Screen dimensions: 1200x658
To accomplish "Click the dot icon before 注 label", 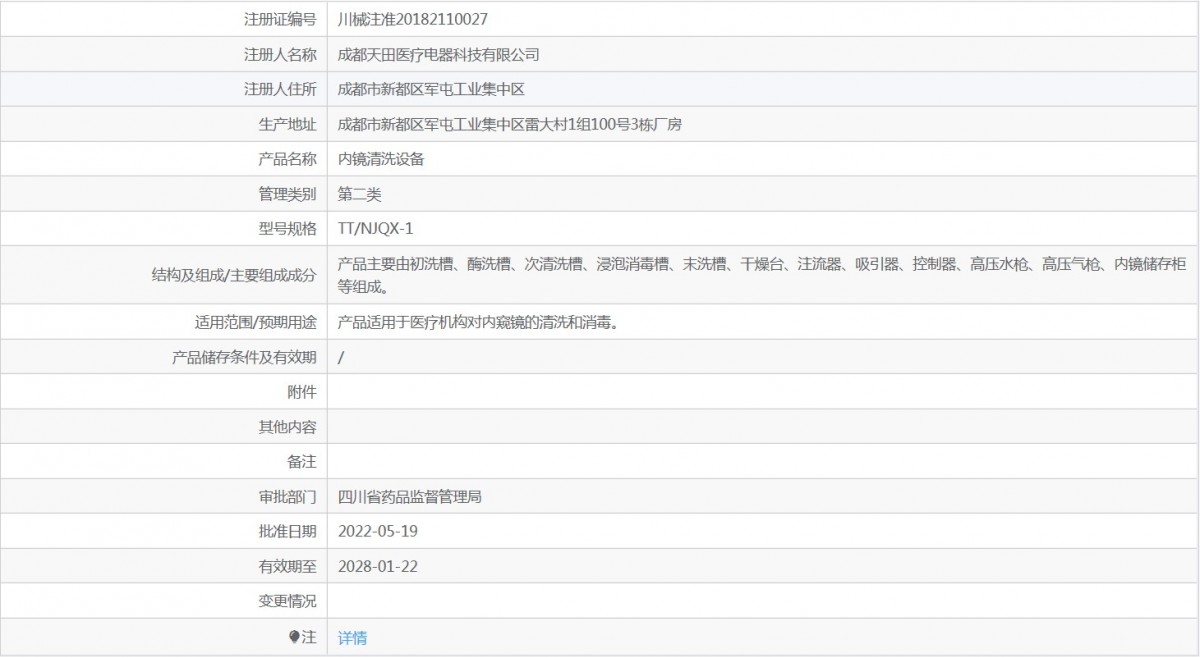I will [294, 636].
